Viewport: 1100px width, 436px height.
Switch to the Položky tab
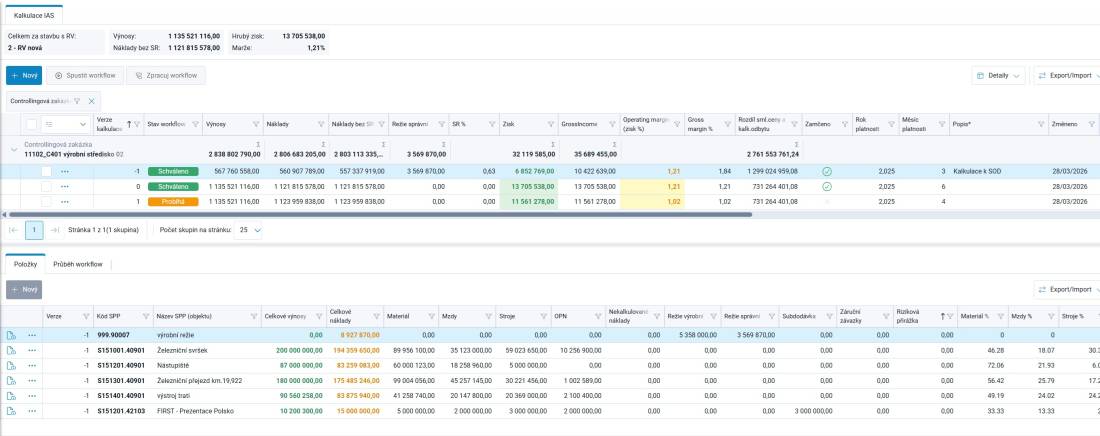(25, 265)
